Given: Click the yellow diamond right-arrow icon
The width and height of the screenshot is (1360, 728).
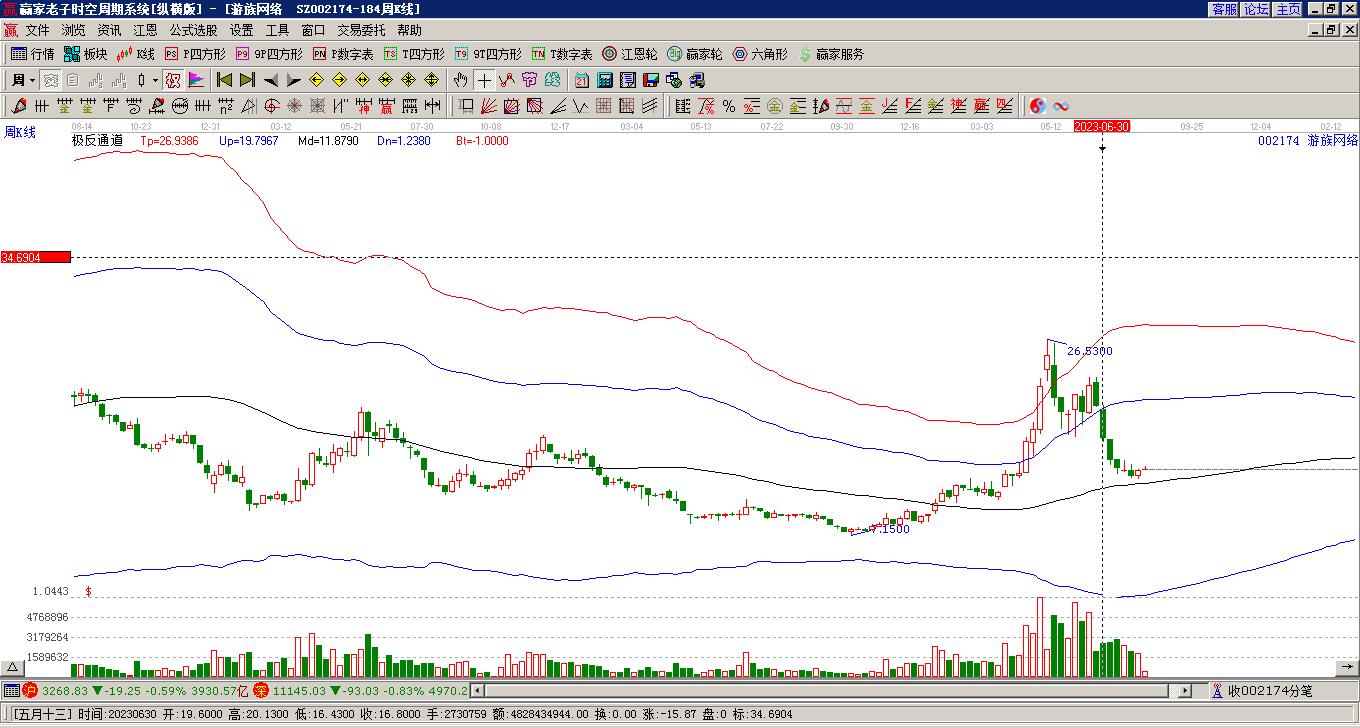Looking at the screenshot, I should (x=340, y=80).
